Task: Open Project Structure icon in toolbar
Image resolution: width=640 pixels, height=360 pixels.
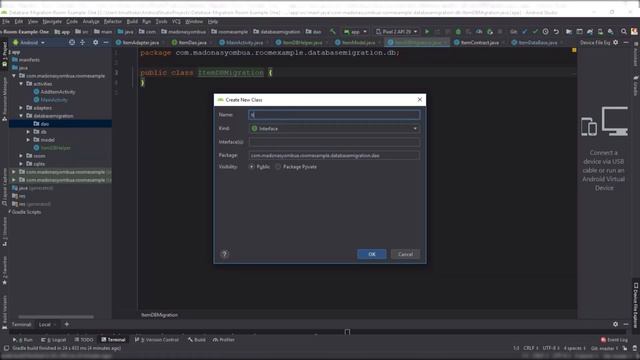Action: point(569,31)
